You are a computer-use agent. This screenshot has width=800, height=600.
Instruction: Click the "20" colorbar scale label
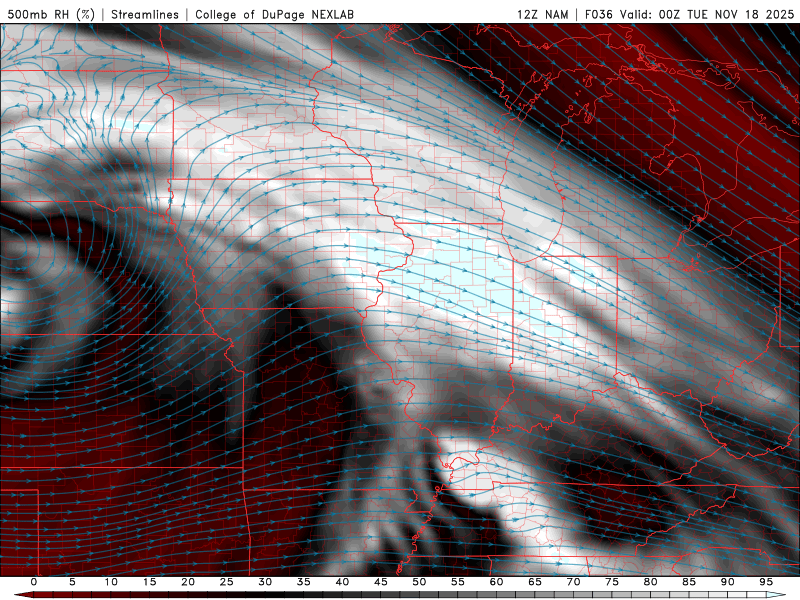188,582
